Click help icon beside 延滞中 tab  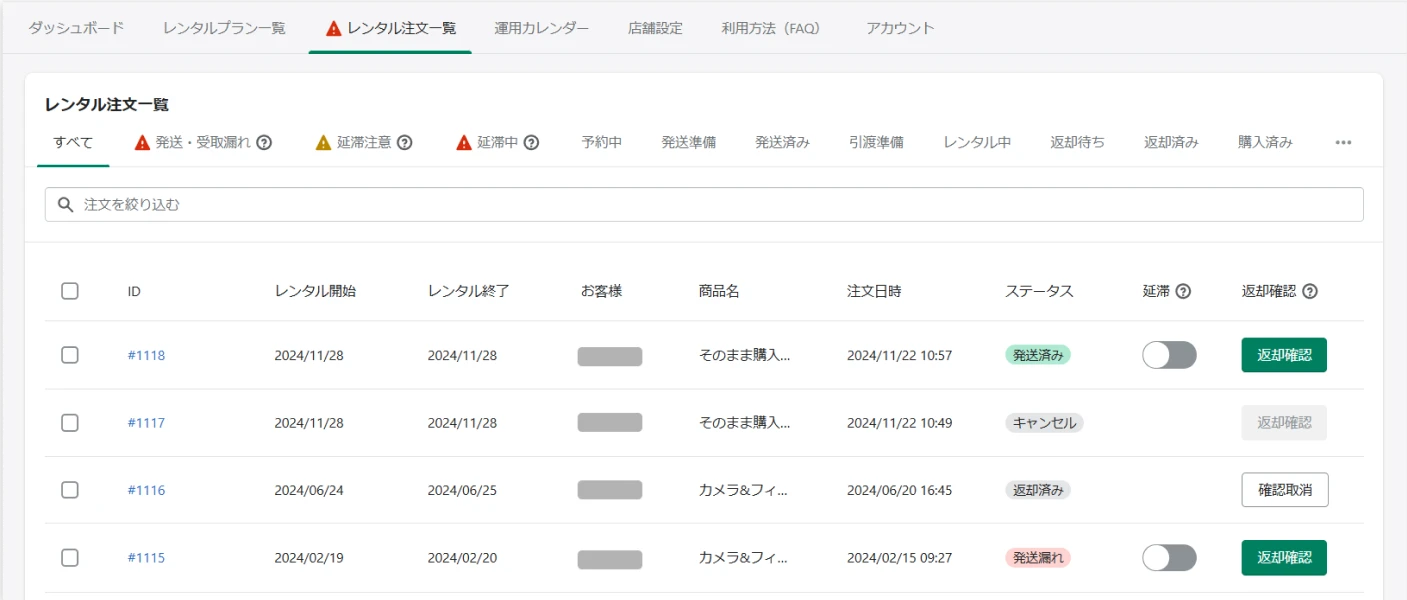(x=531, y=143)
